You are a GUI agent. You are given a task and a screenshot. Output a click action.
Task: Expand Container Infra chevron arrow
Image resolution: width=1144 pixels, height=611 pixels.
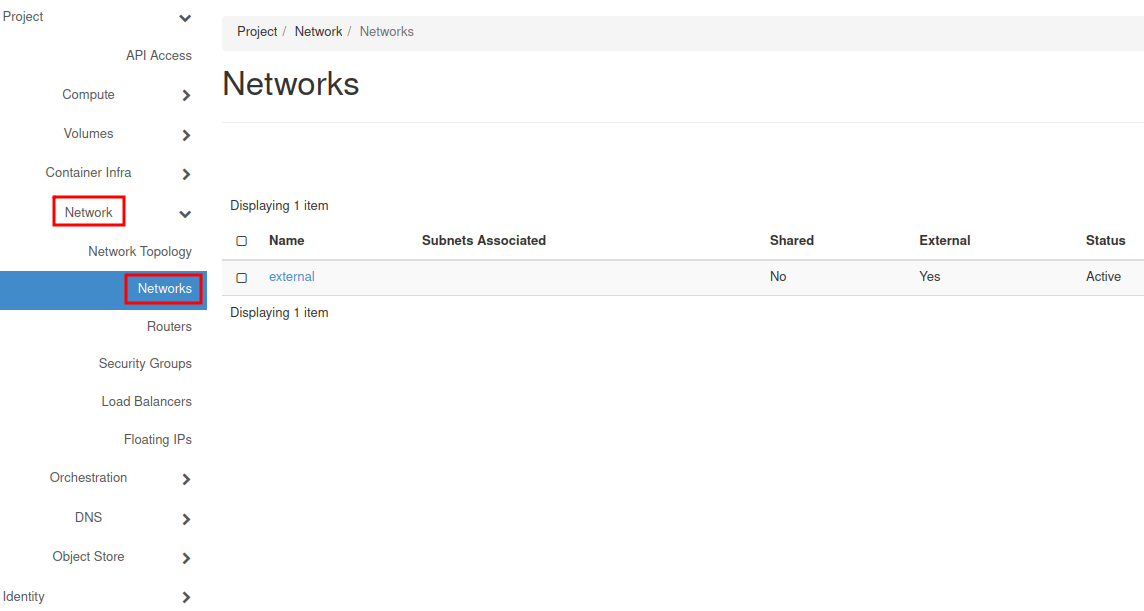(x=186, y=174)
